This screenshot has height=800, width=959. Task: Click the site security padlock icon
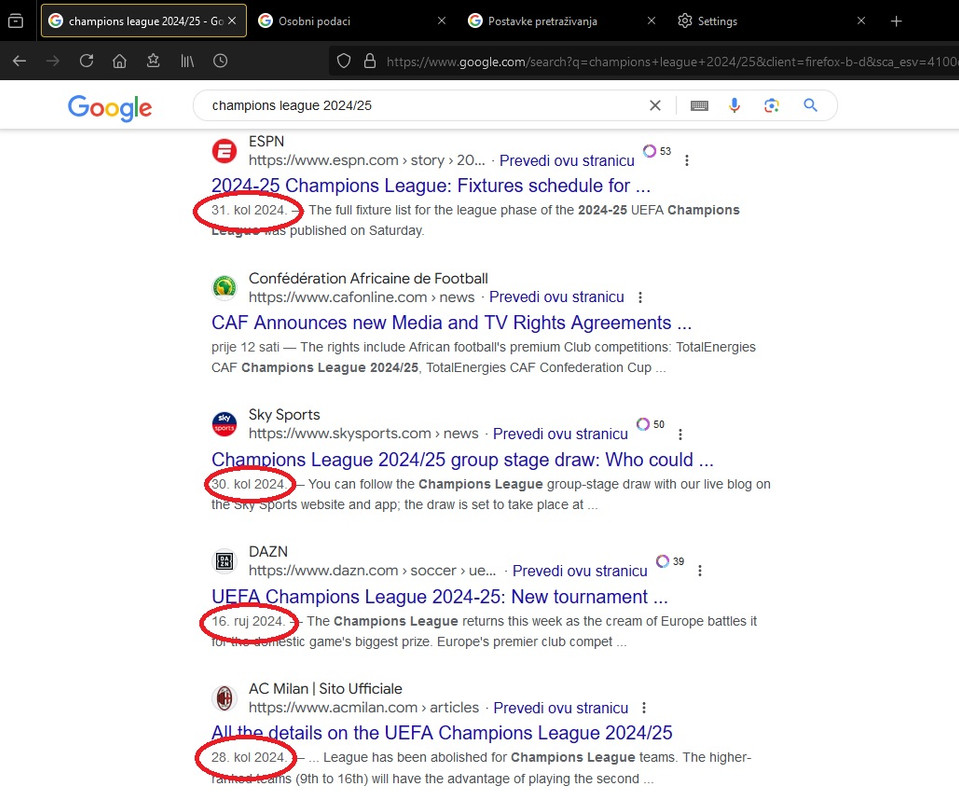click(369, 61)
